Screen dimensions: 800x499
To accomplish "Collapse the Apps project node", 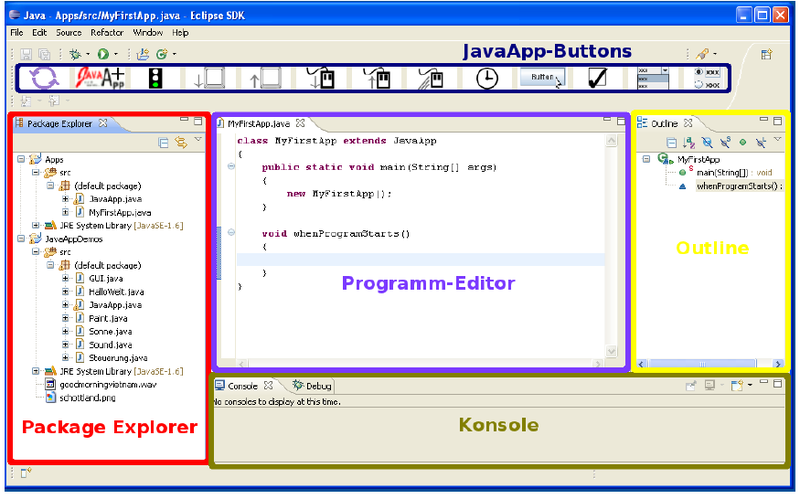I will 21,159.
